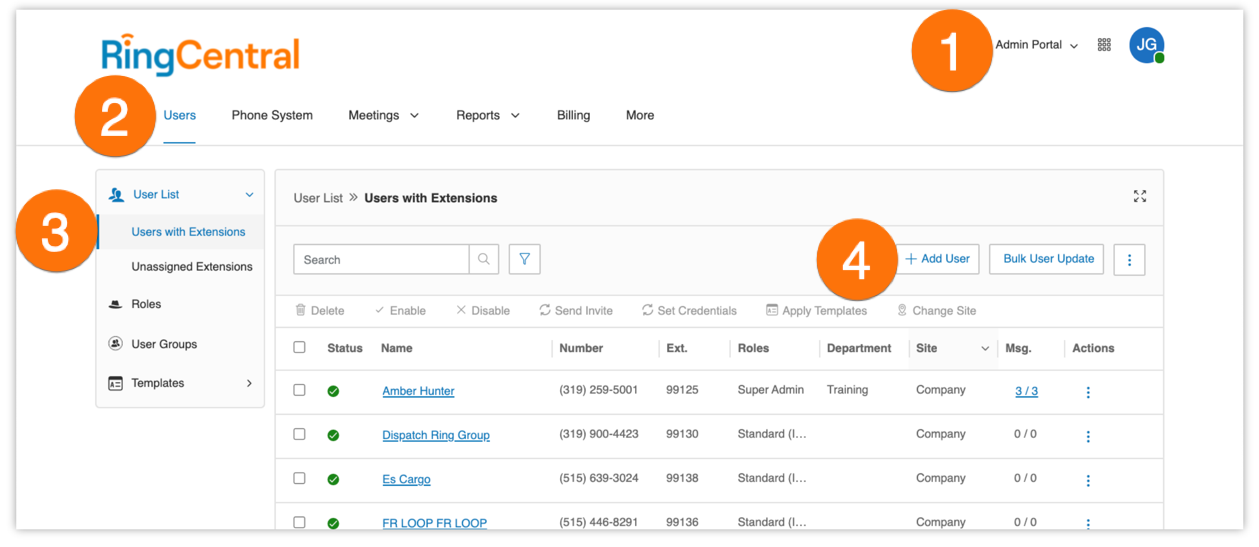Viewport: 1259px width, 547px height.
Task: Open the 3 / 3 messages link
Action: 1026,391
